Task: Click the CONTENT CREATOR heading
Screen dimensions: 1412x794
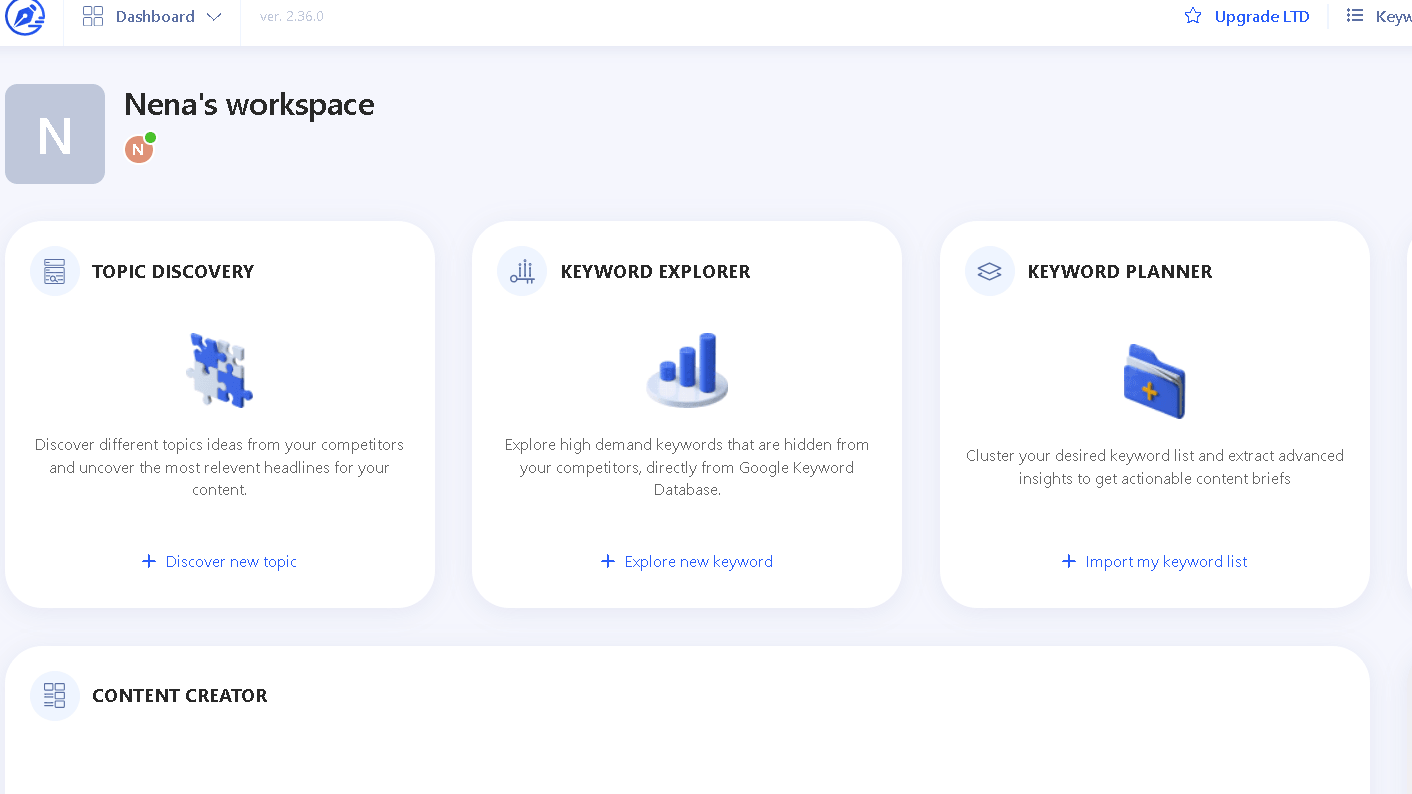Action: pos(180,696)
